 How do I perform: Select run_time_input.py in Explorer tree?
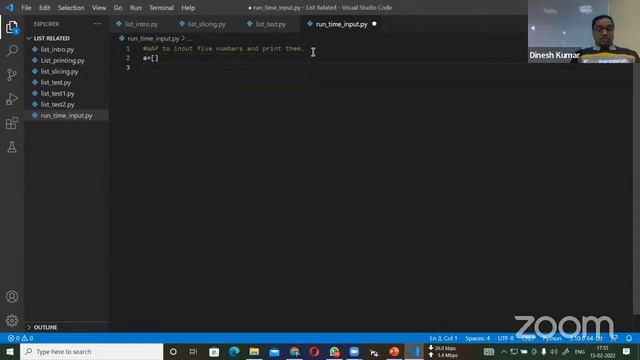67,116
